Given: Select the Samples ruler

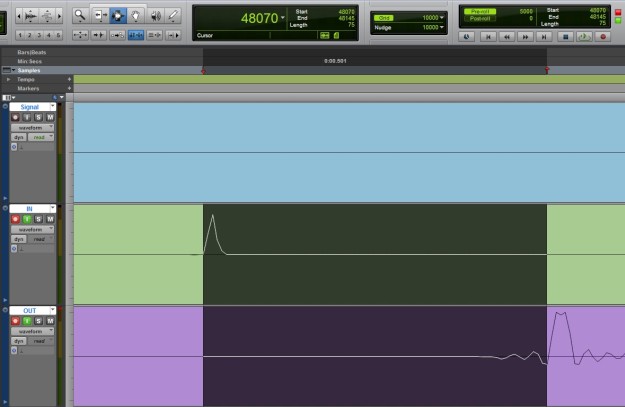Looking at the screenshot, I should [x=29, y=71].
